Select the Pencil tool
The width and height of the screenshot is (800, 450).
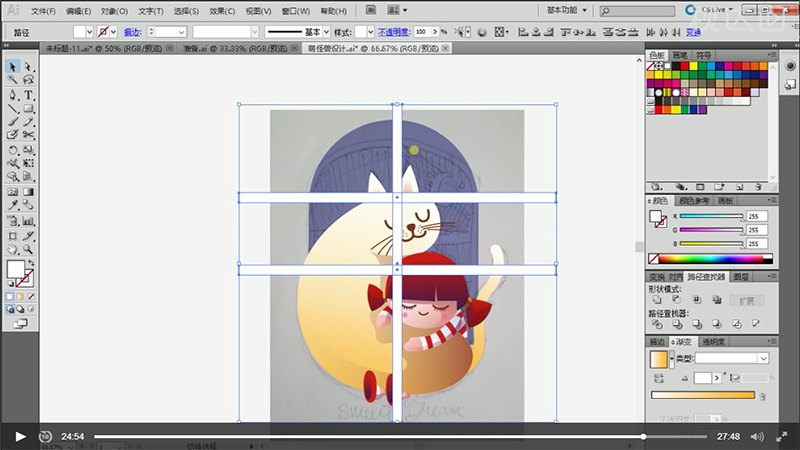[x=28, y=122]
